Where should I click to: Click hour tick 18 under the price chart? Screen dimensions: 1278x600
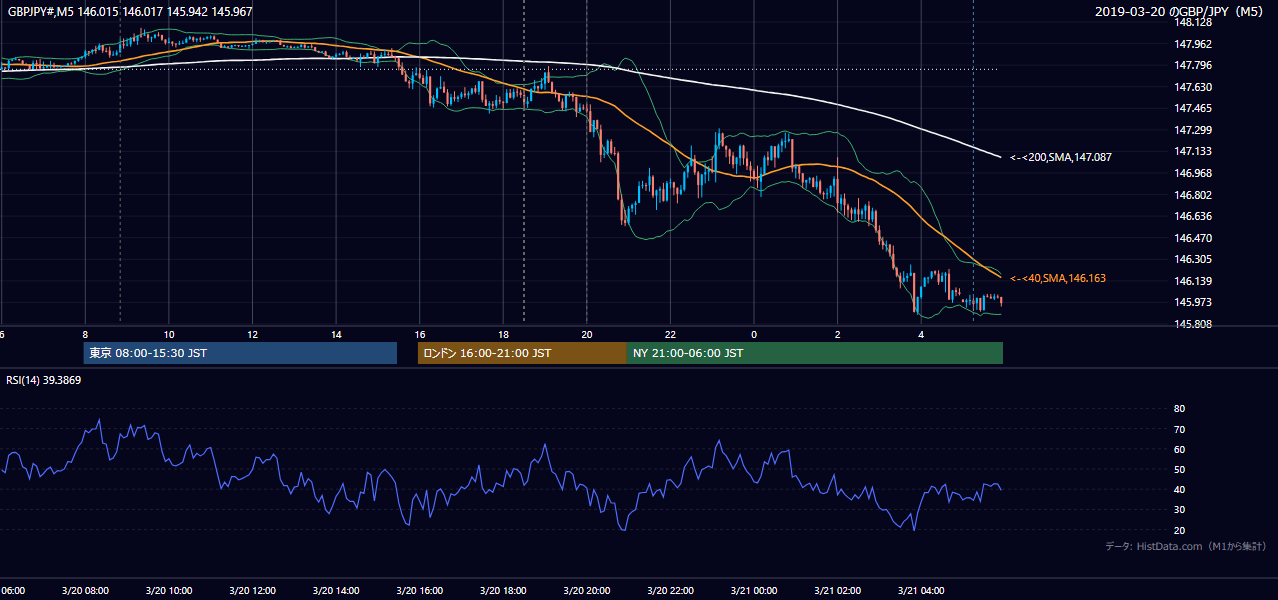[x=503, y=334]
